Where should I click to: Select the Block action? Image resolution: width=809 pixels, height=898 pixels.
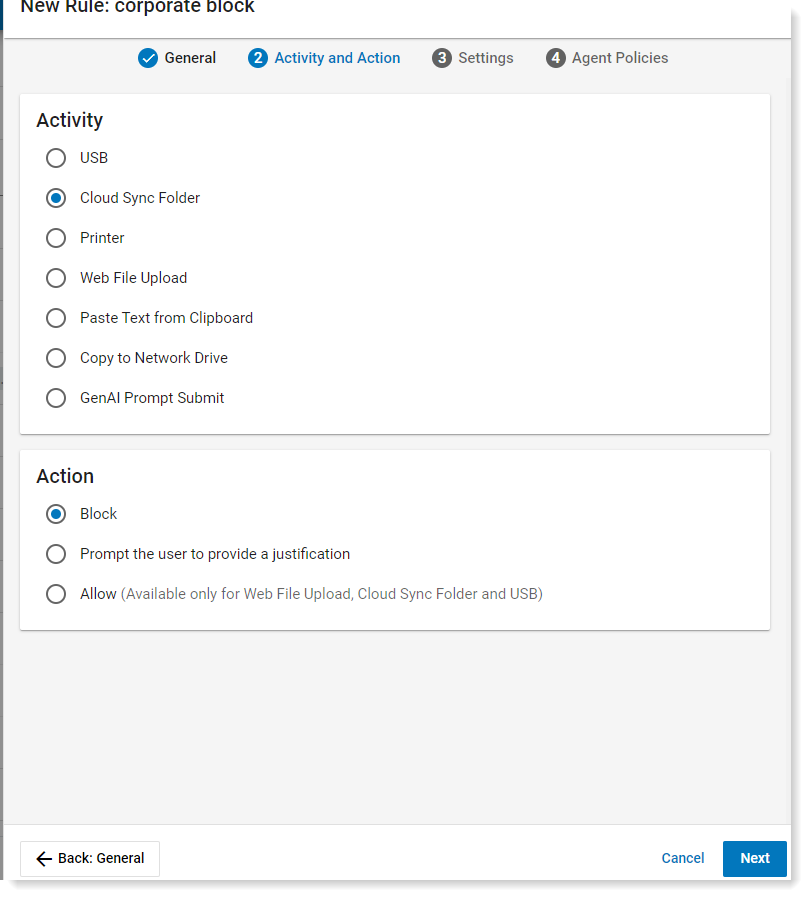coord(56,514)
